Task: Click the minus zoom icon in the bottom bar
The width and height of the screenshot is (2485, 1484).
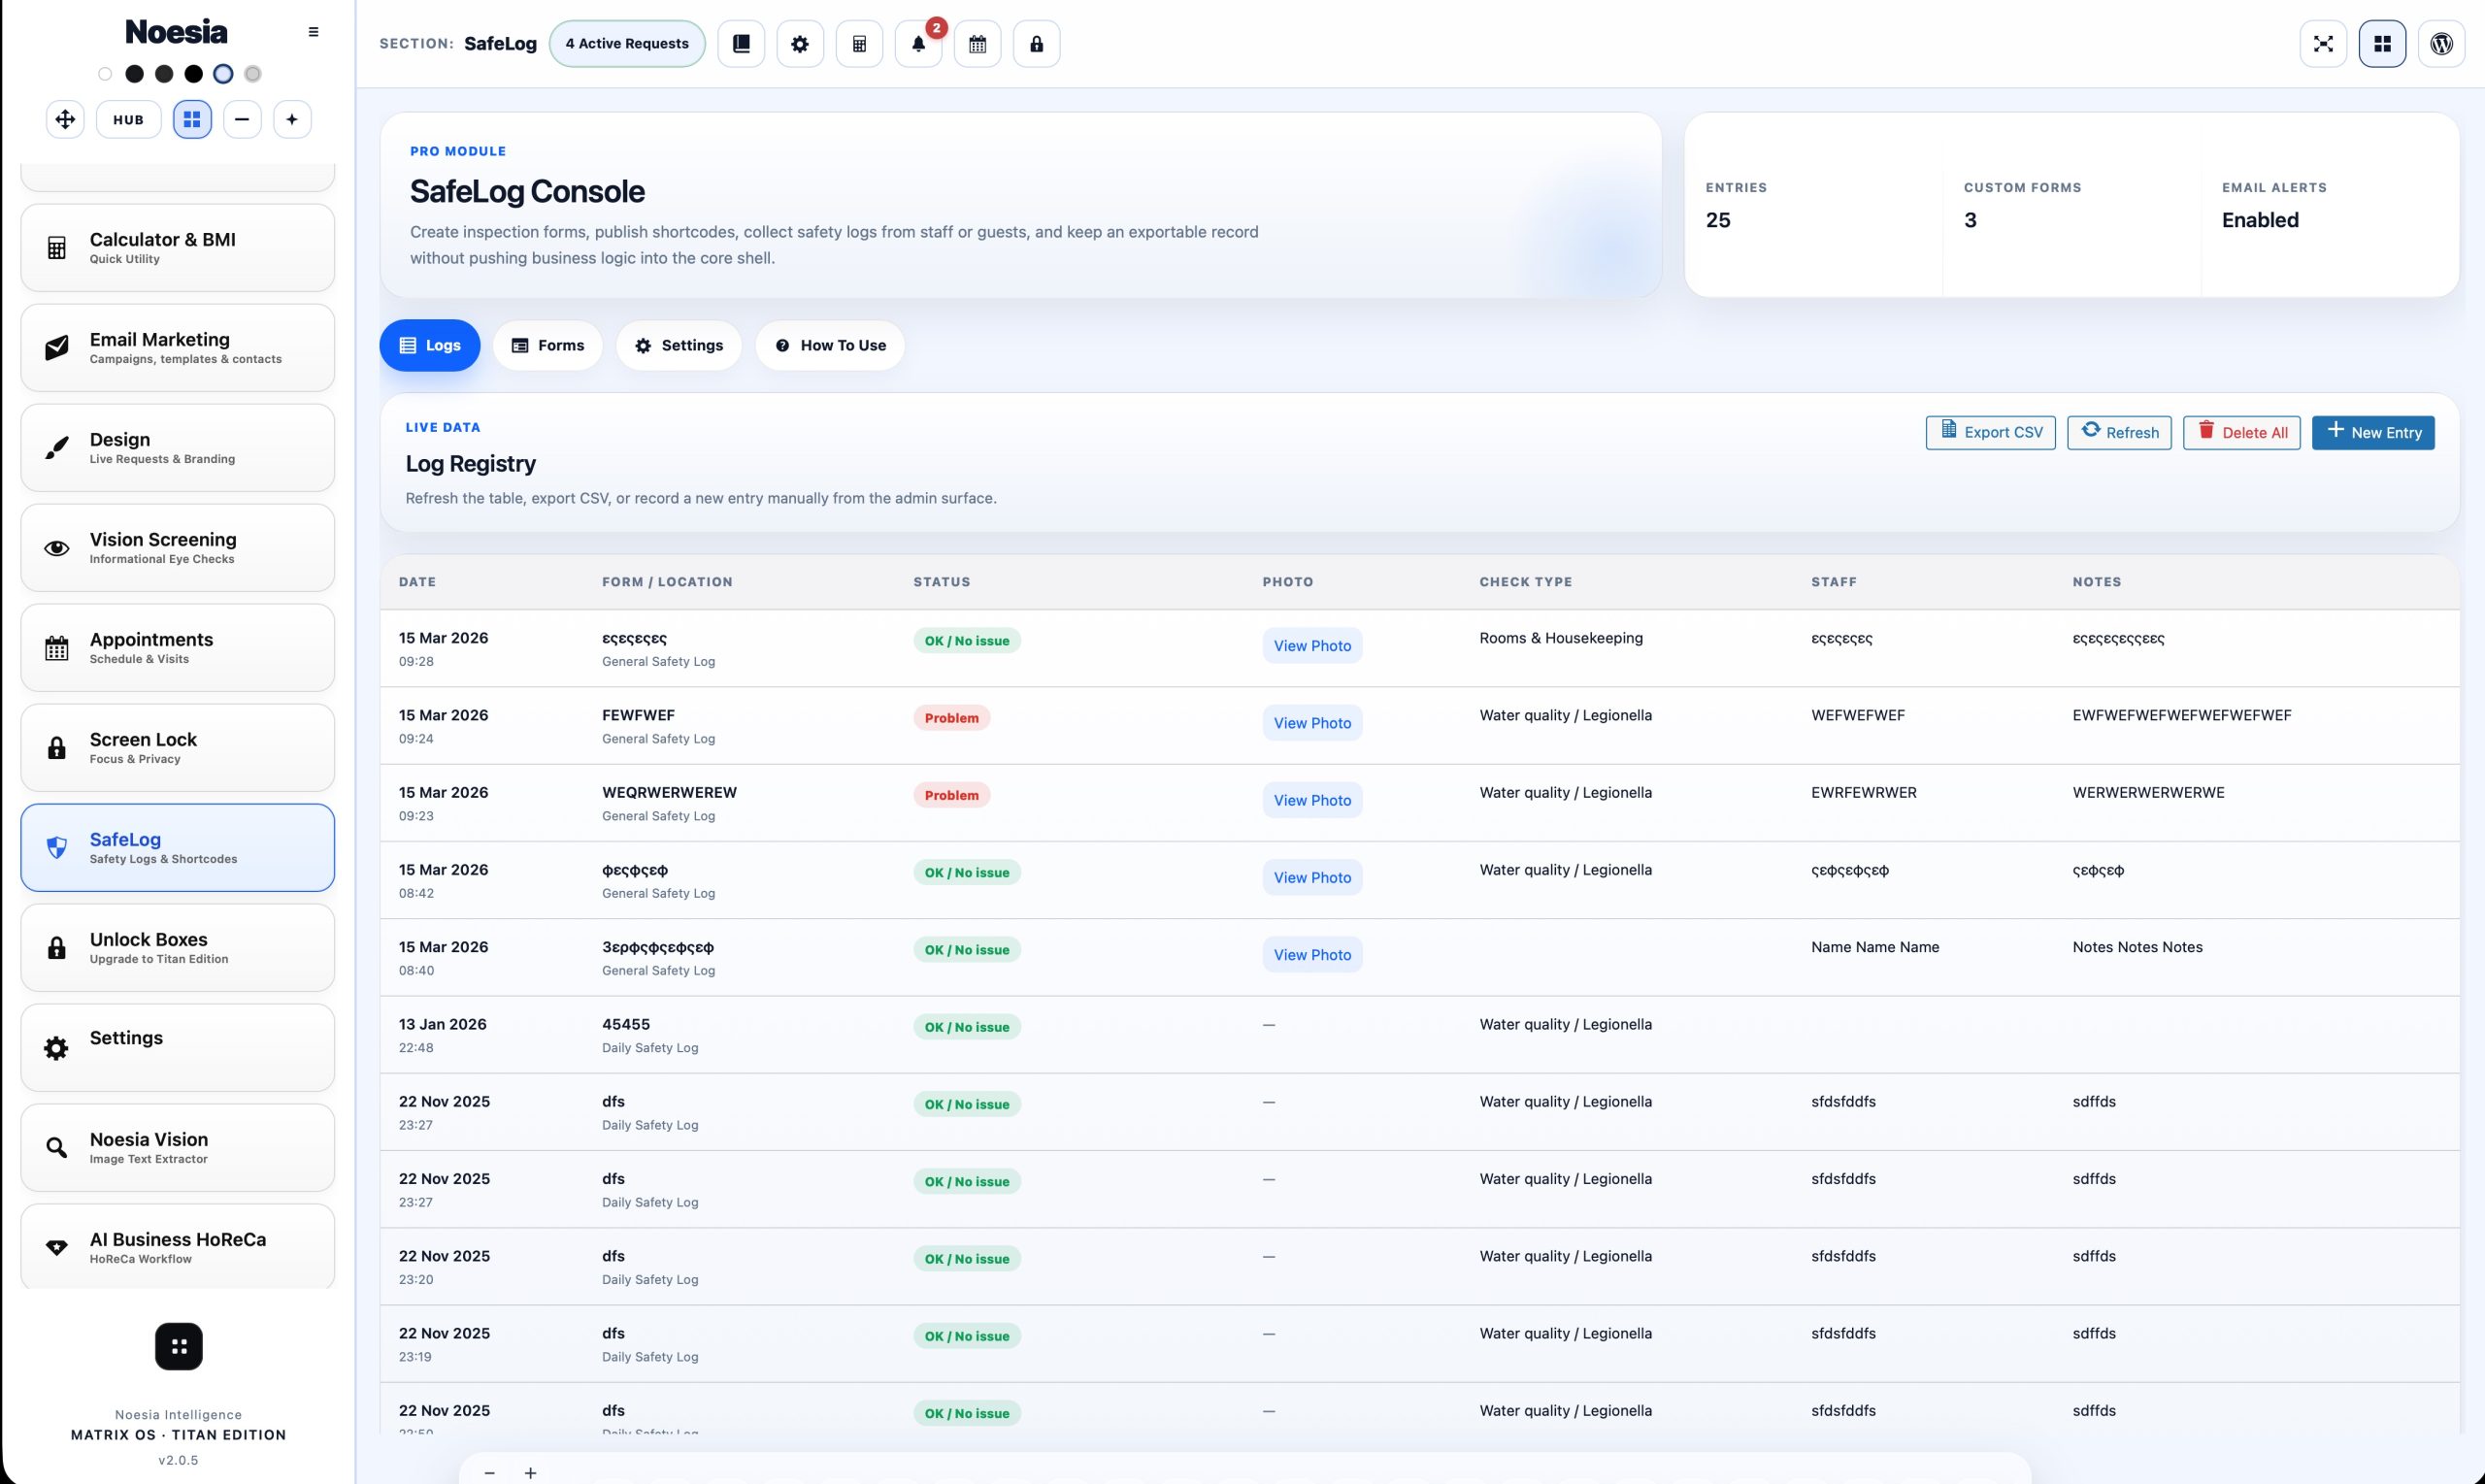Action: point(489,1472)
